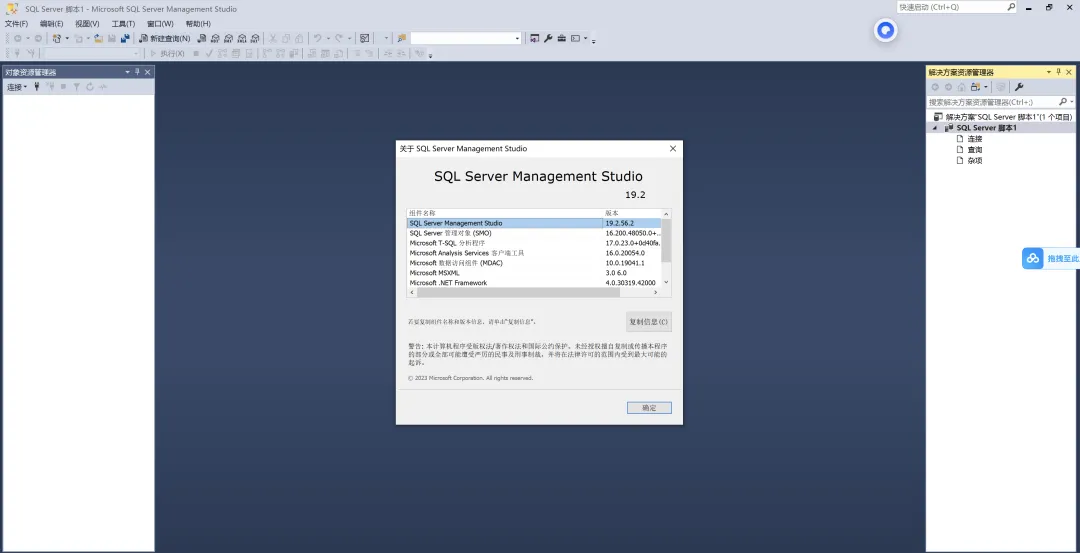Click the Analysis Services MDX Query icon
The image size is (1080, 553).
pos(215,39)
